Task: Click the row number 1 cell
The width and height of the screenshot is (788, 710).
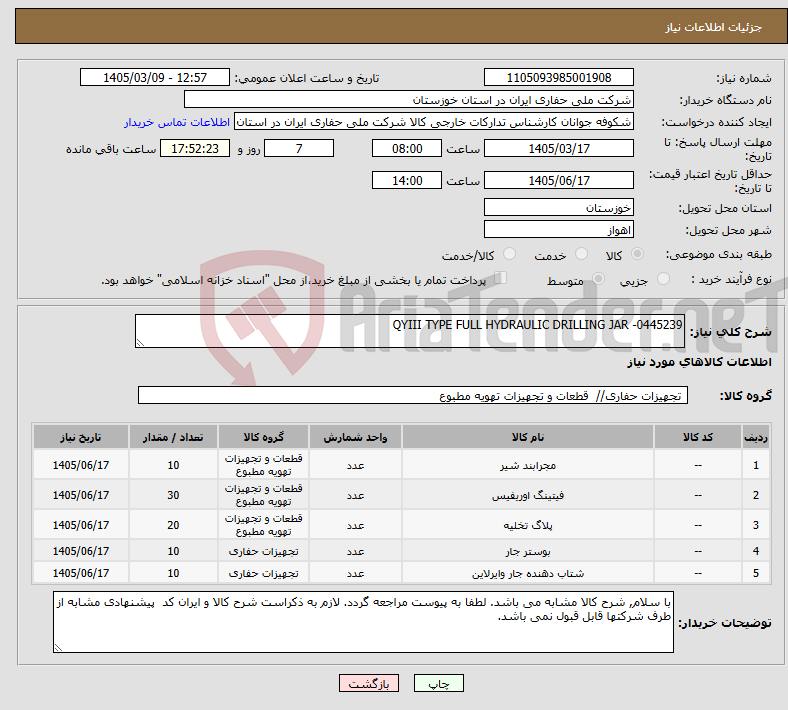Action: [755, 465]
